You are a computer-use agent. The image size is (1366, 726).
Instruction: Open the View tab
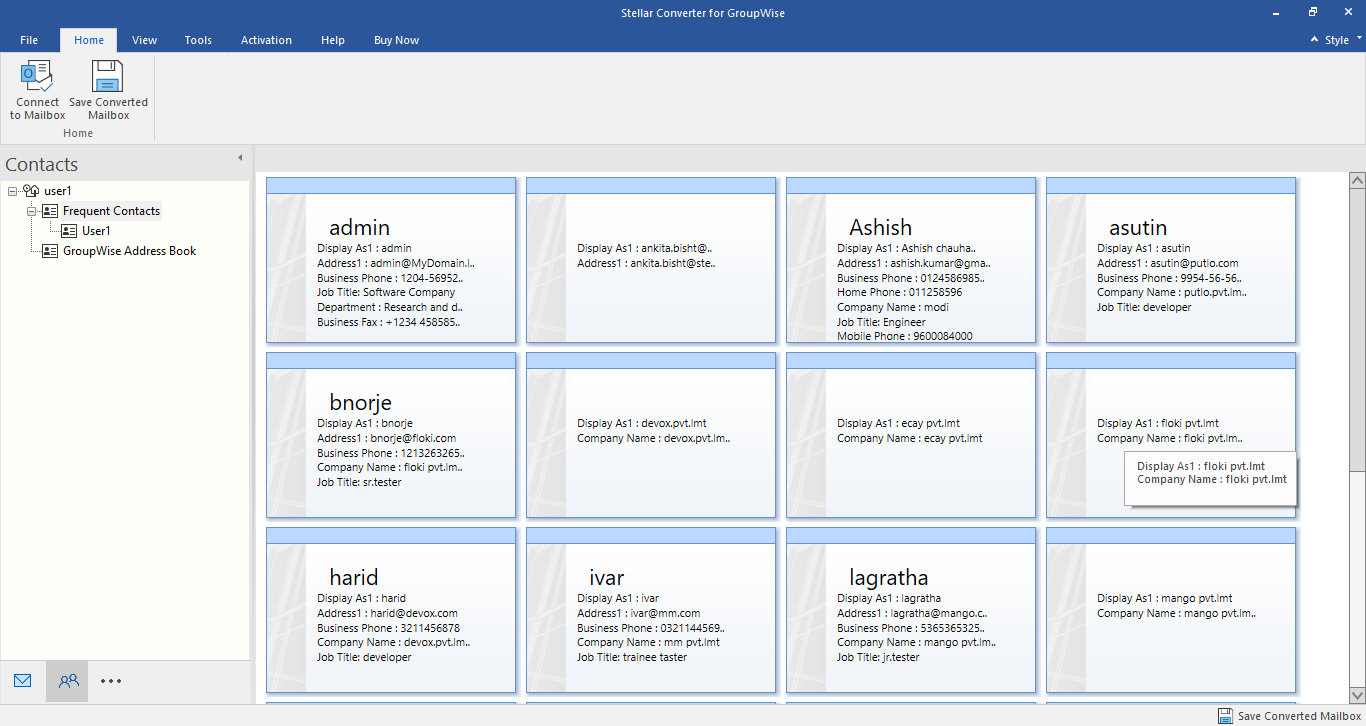click(x=145, y=40)
